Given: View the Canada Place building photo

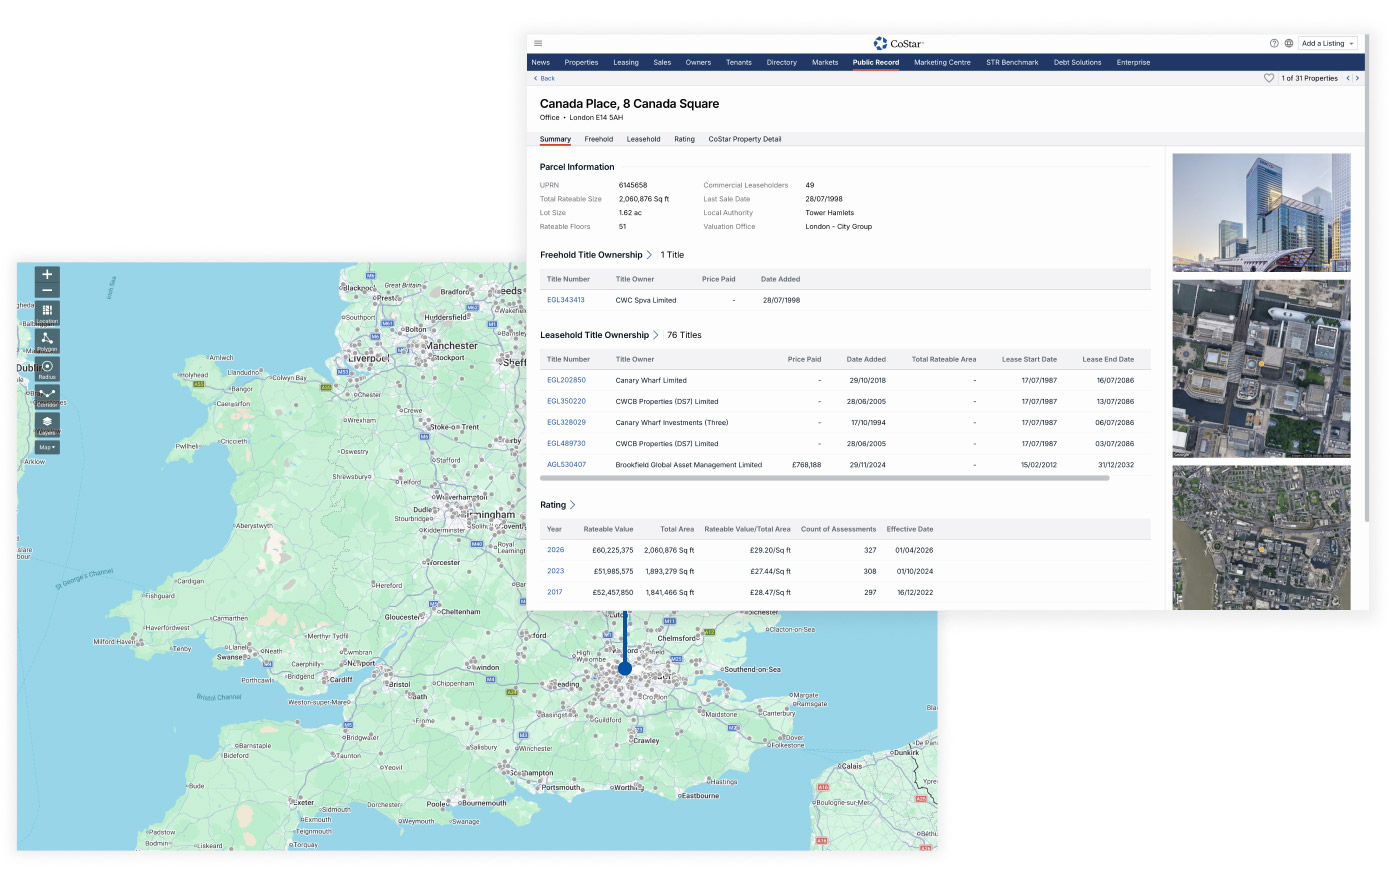Looking at the screenshot, I should [1261, 212].
